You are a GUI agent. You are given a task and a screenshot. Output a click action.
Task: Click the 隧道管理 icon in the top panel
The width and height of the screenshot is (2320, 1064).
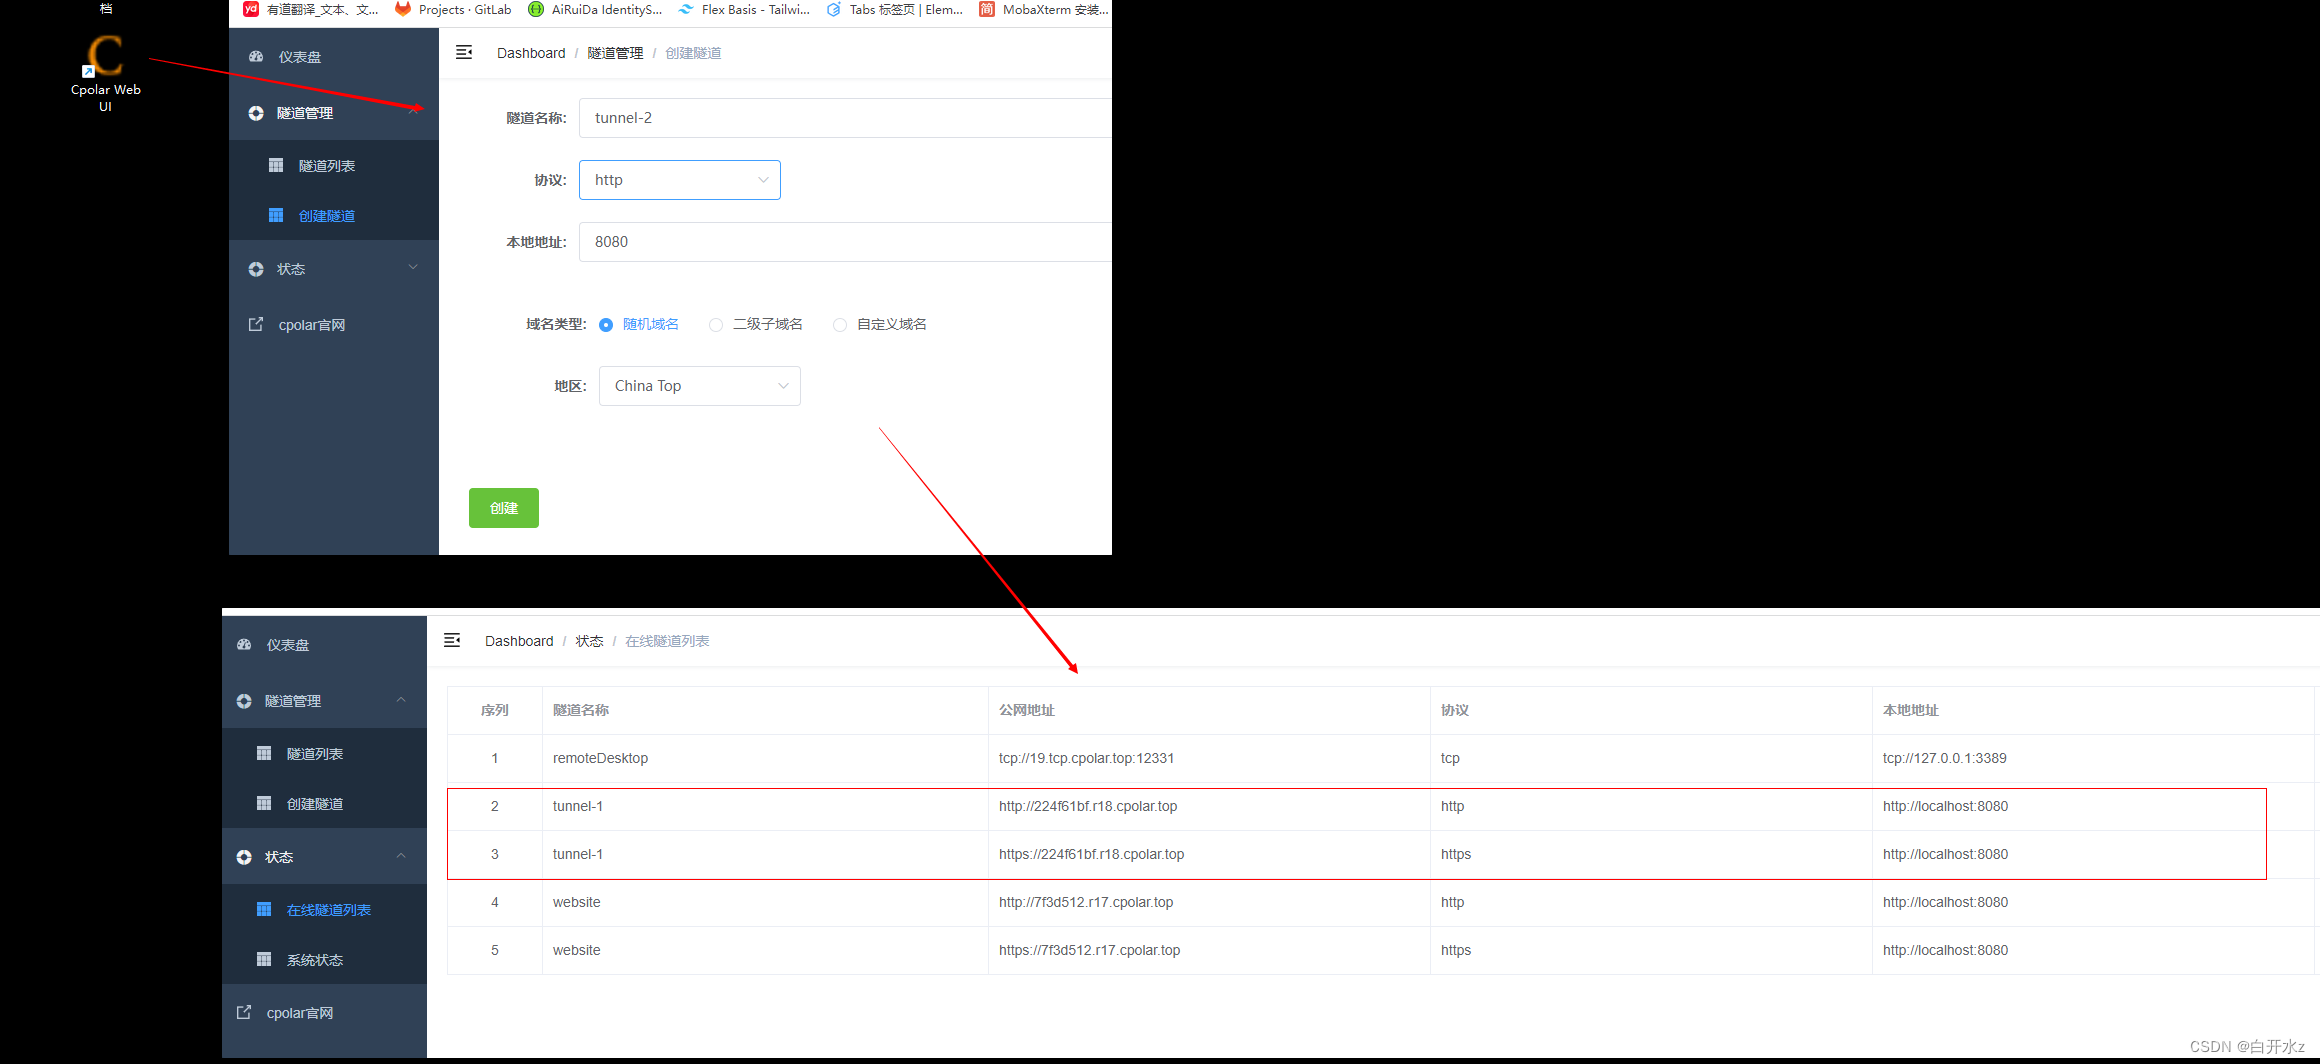click(256, 113)
